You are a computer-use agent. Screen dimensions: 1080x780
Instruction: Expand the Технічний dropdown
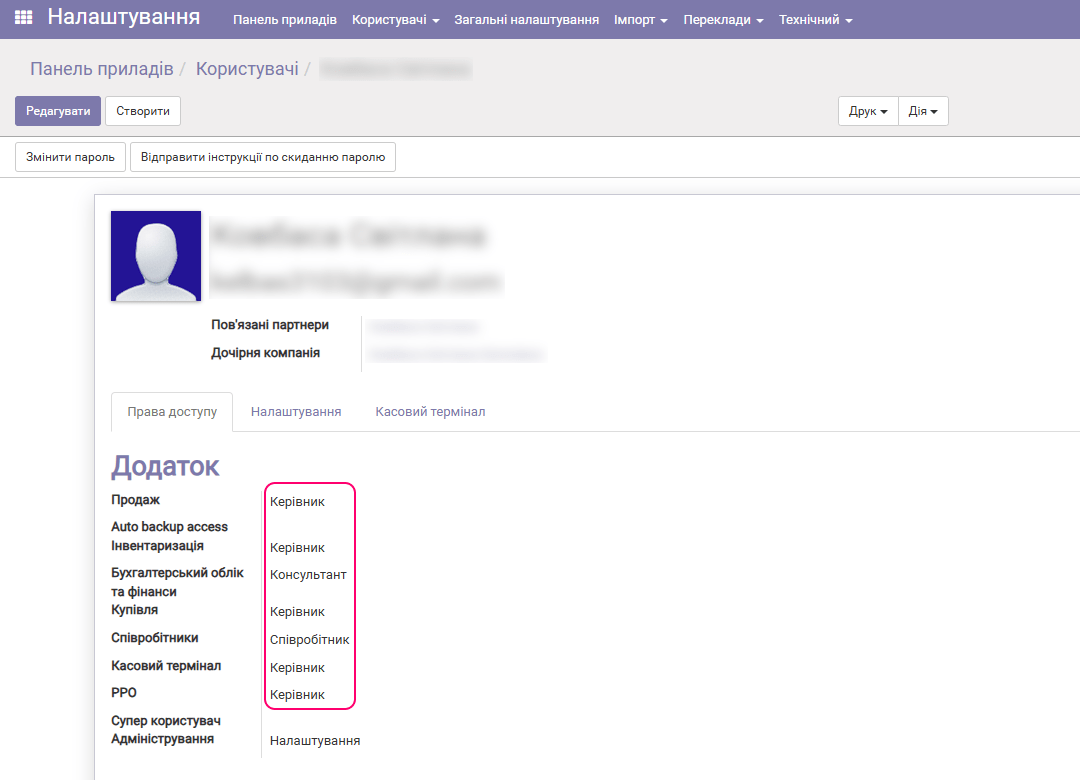815,18
